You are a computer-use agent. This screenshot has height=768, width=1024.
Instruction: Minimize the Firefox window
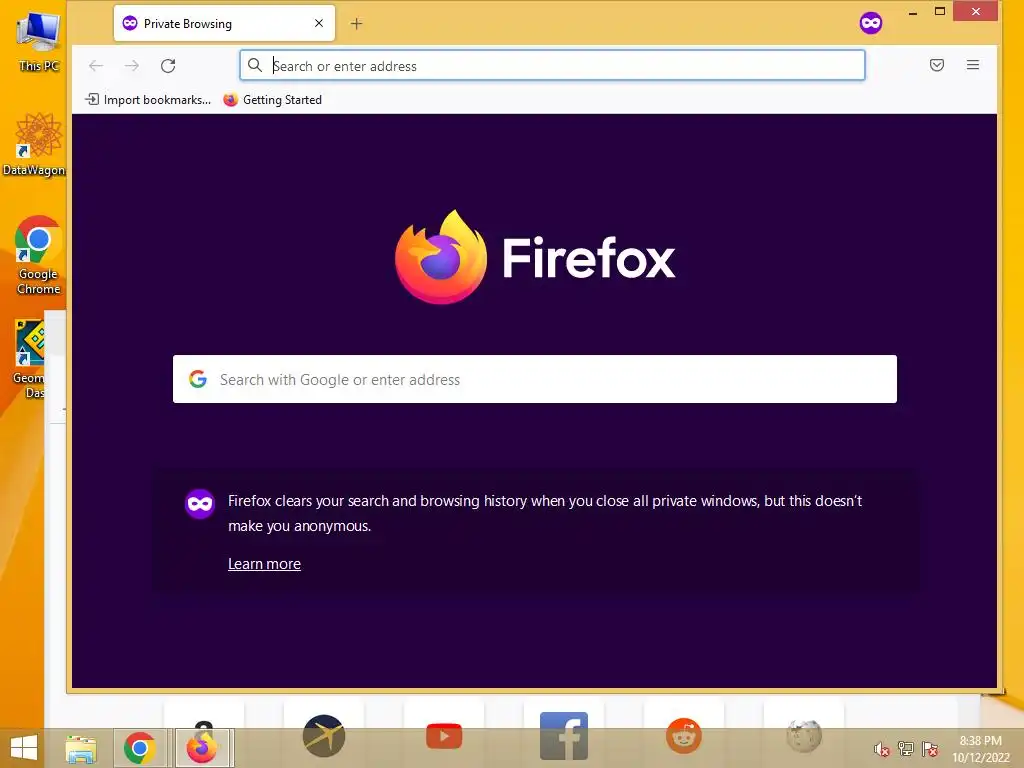tap(912, 12)
